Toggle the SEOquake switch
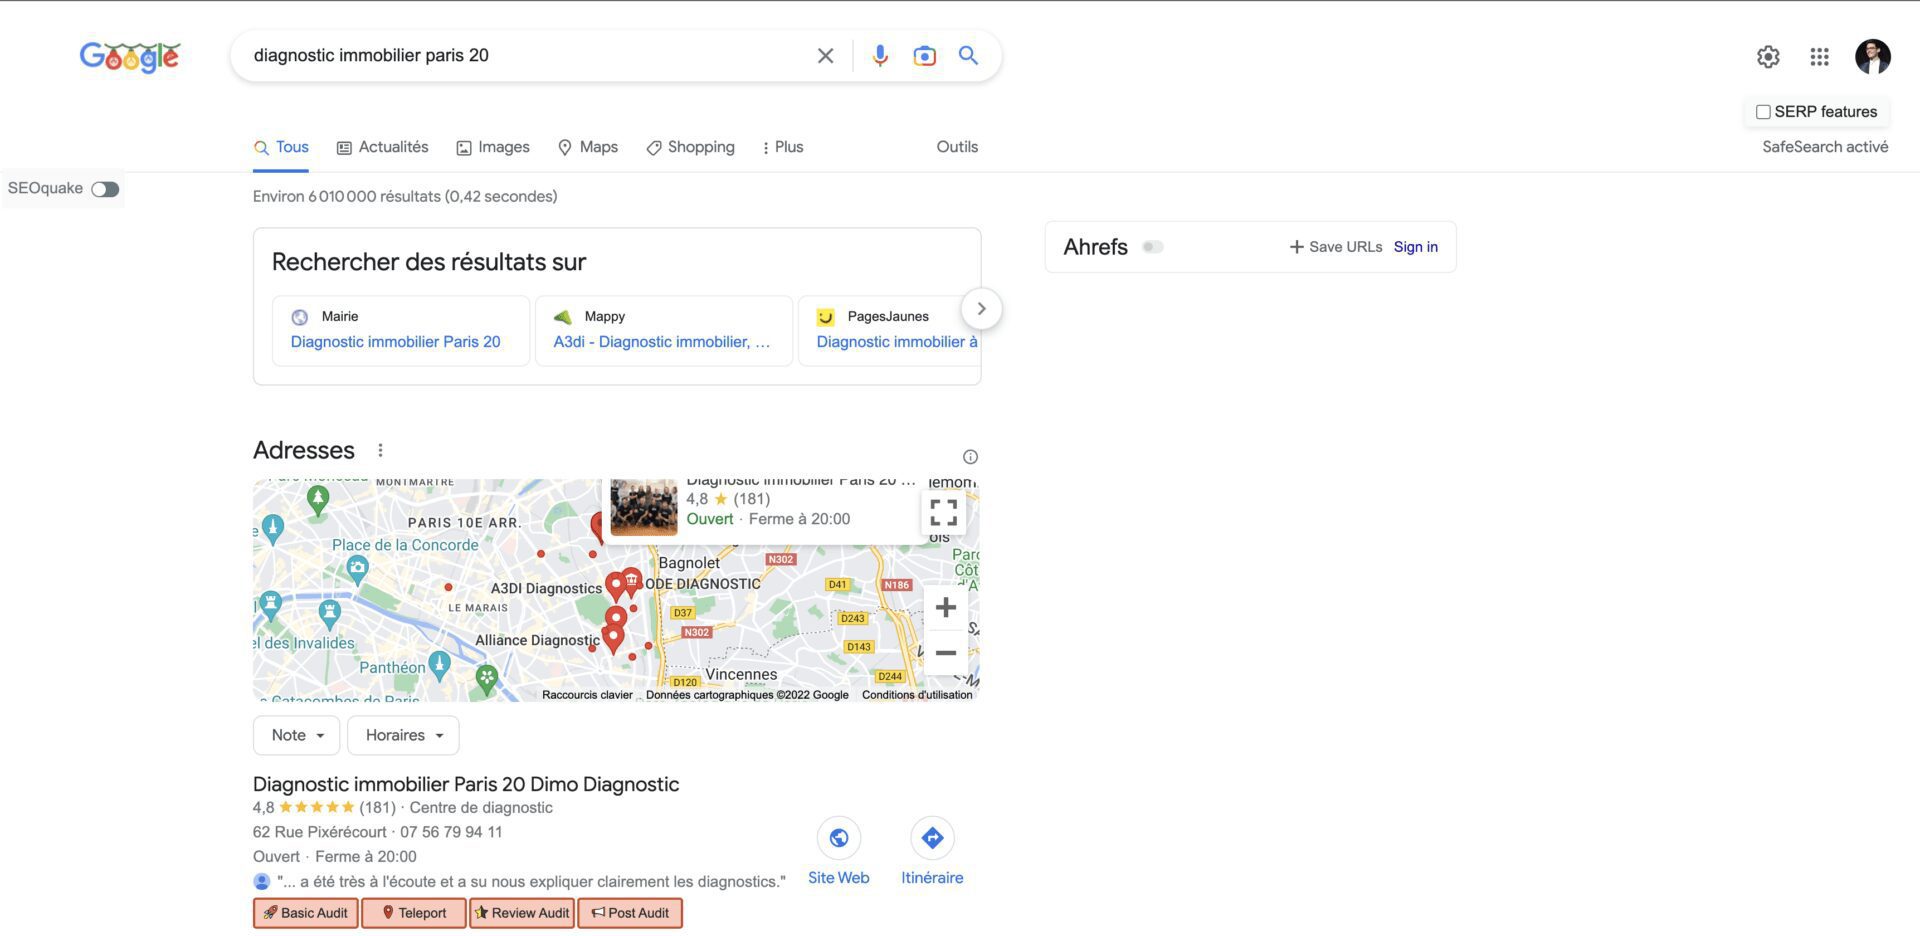 point(105,189)
